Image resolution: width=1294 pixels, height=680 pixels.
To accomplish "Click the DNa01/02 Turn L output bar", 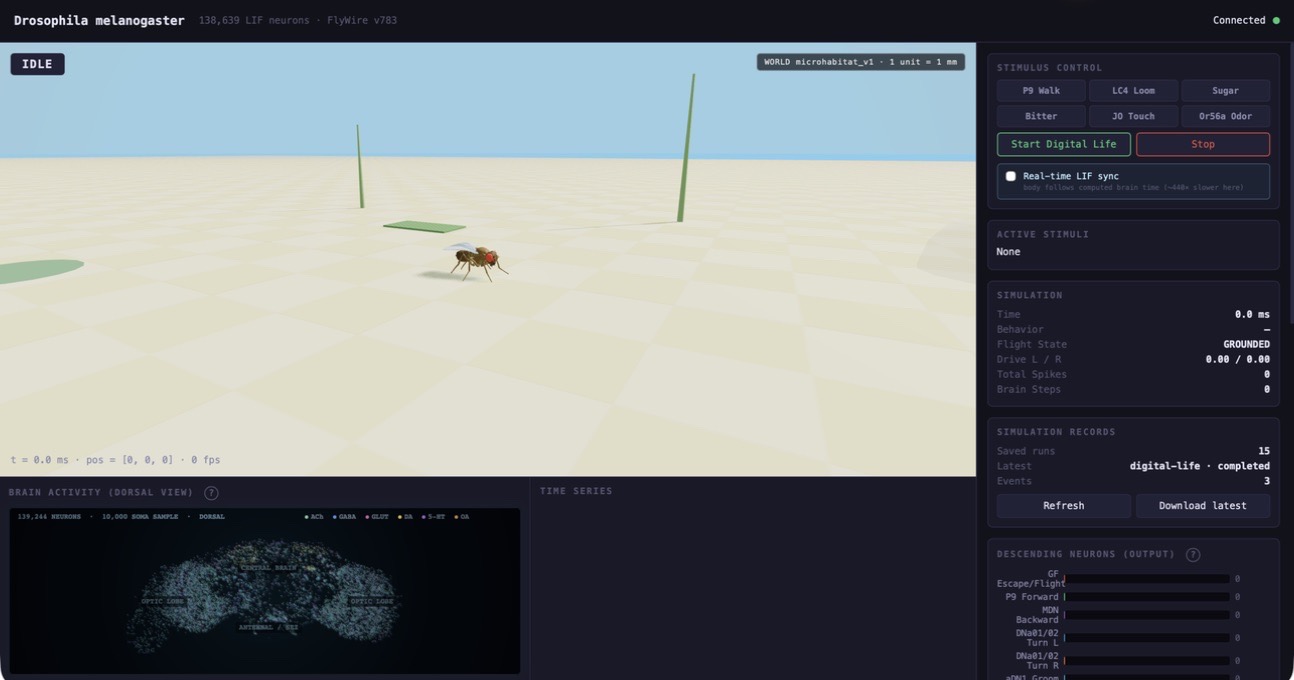I will [x=1147, y=637].
